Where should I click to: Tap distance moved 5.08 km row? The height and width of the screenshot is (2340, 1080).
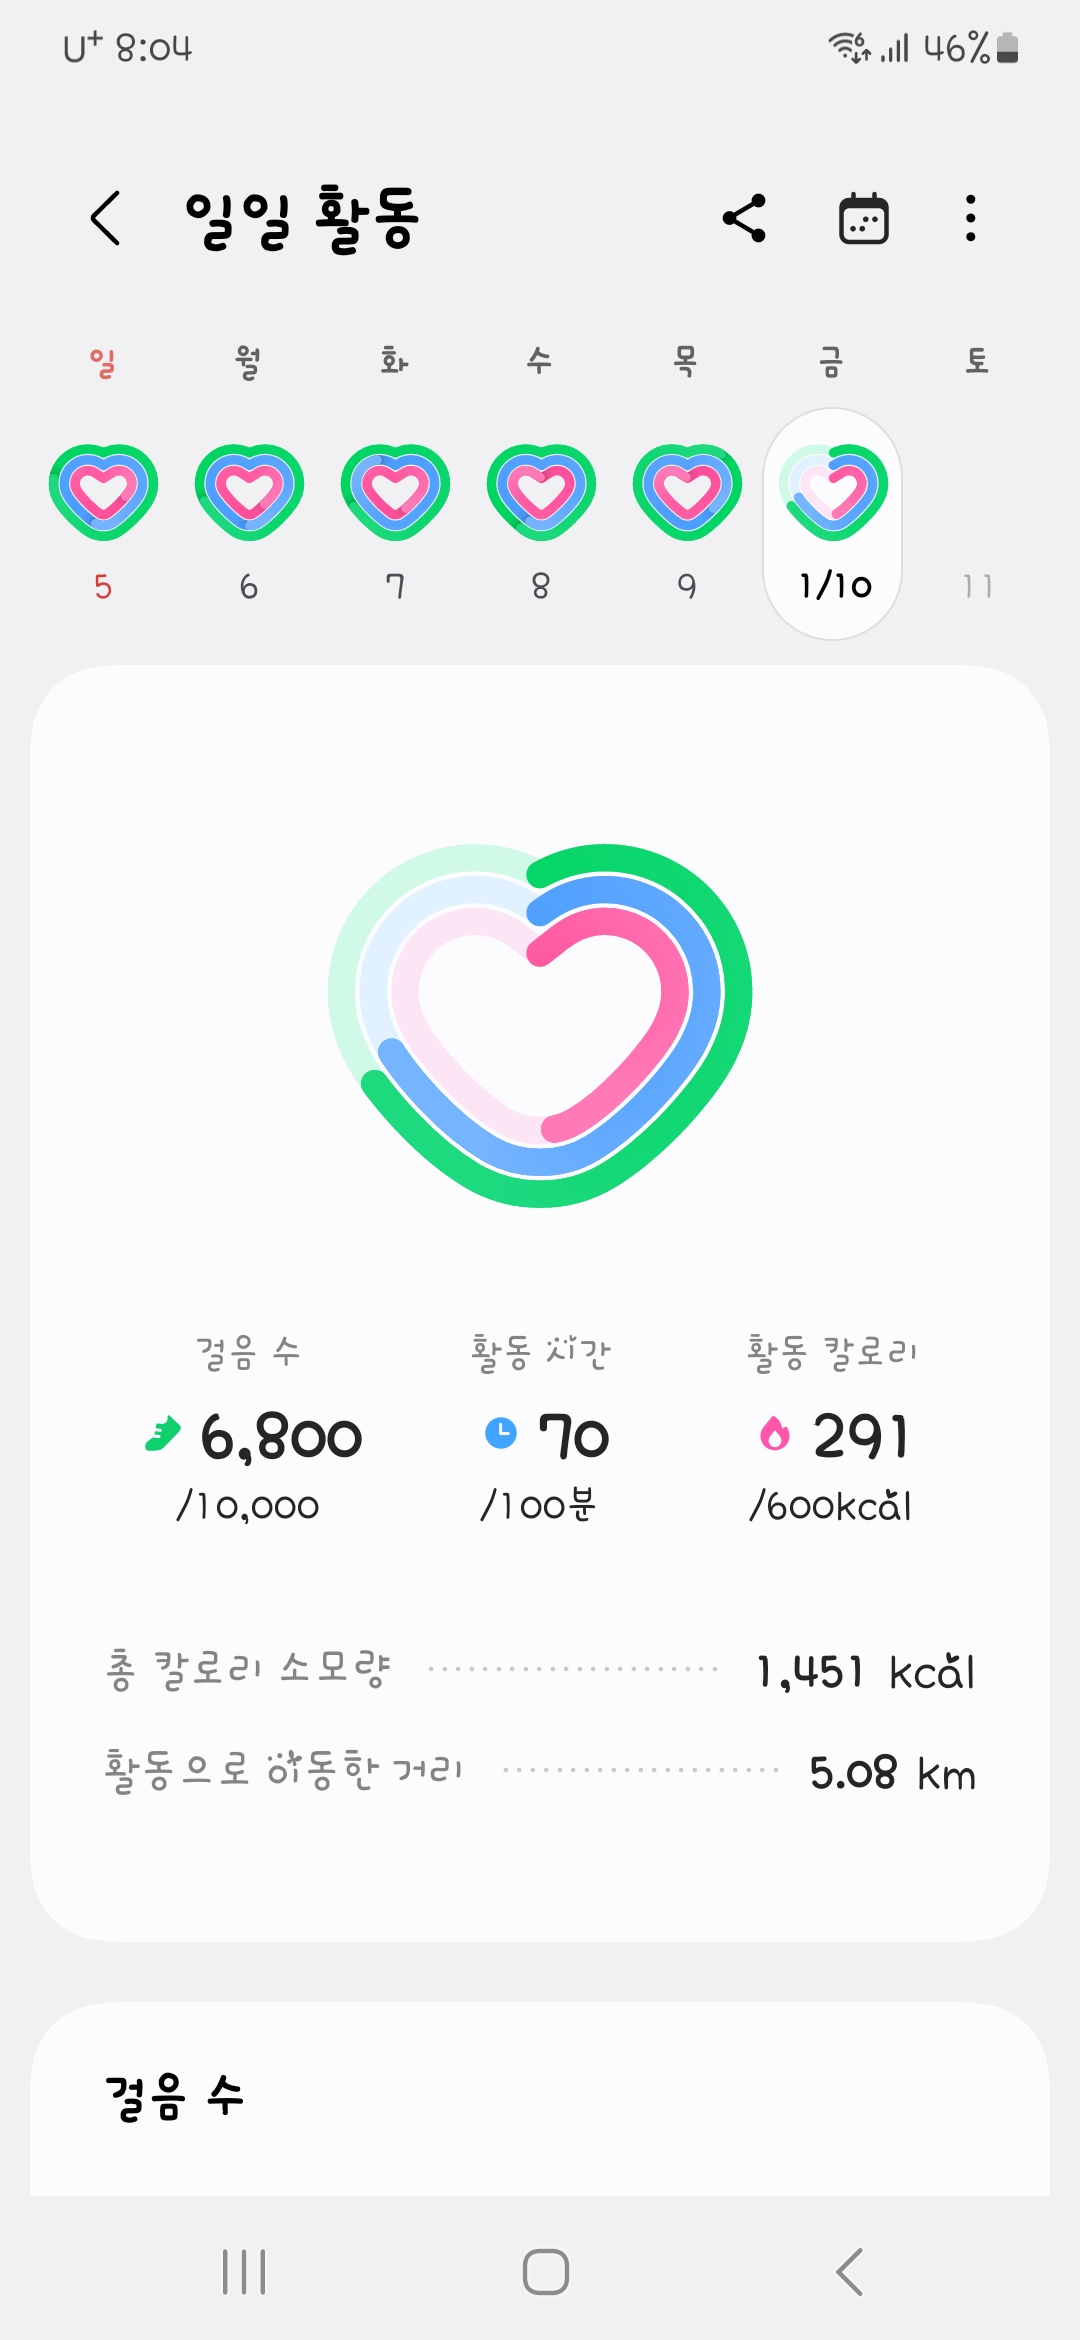pos(540,1773)
